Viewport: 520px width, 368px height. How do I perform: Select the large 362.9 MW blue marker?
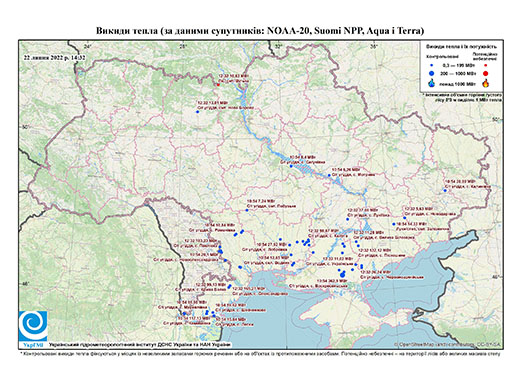pos(343,274)
